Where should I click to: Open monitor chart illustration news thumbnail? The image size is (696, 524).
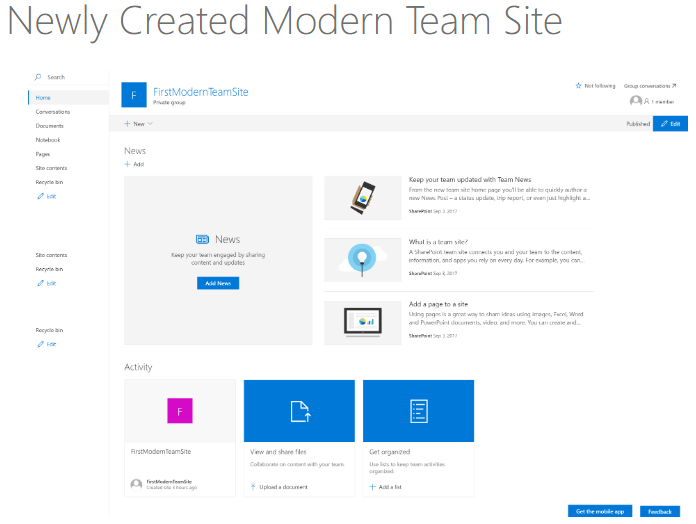click(363, 323)
